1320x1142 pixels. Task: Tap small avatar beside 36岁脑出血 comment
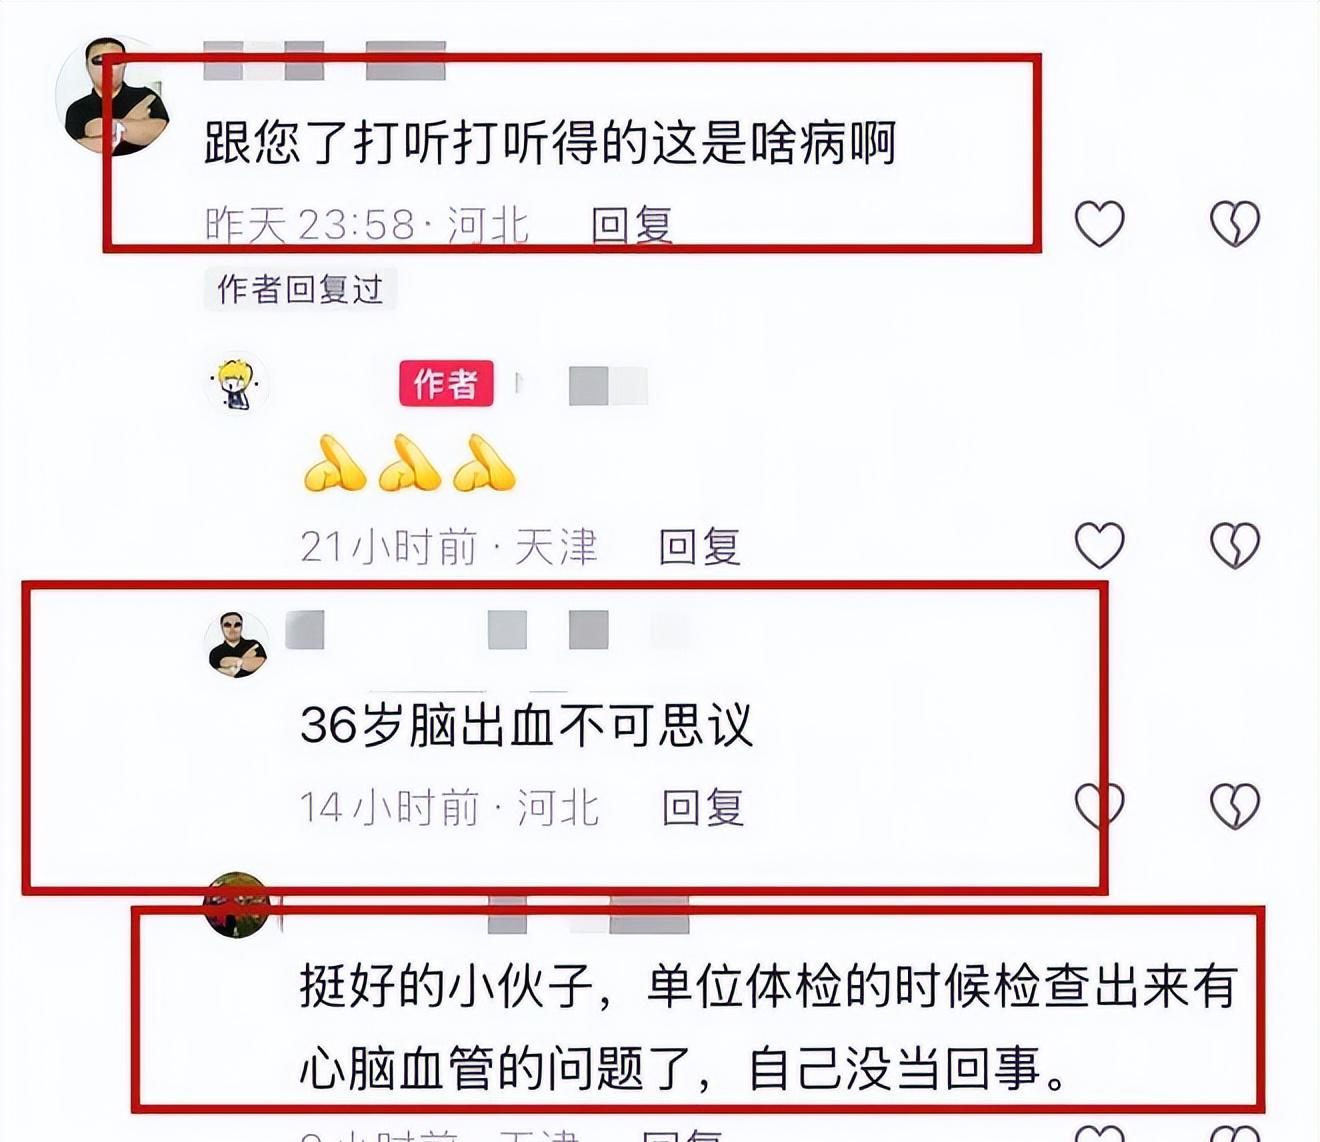(x=237, y=645)
